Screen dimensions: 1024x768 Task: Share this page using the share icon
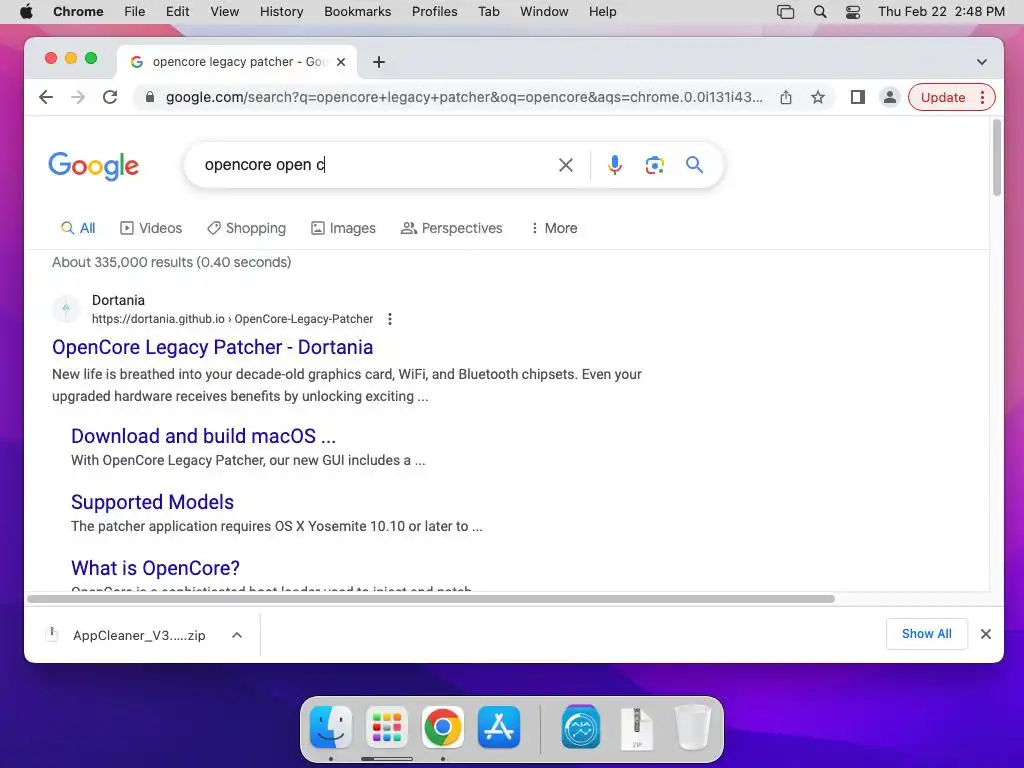(786, 97)
